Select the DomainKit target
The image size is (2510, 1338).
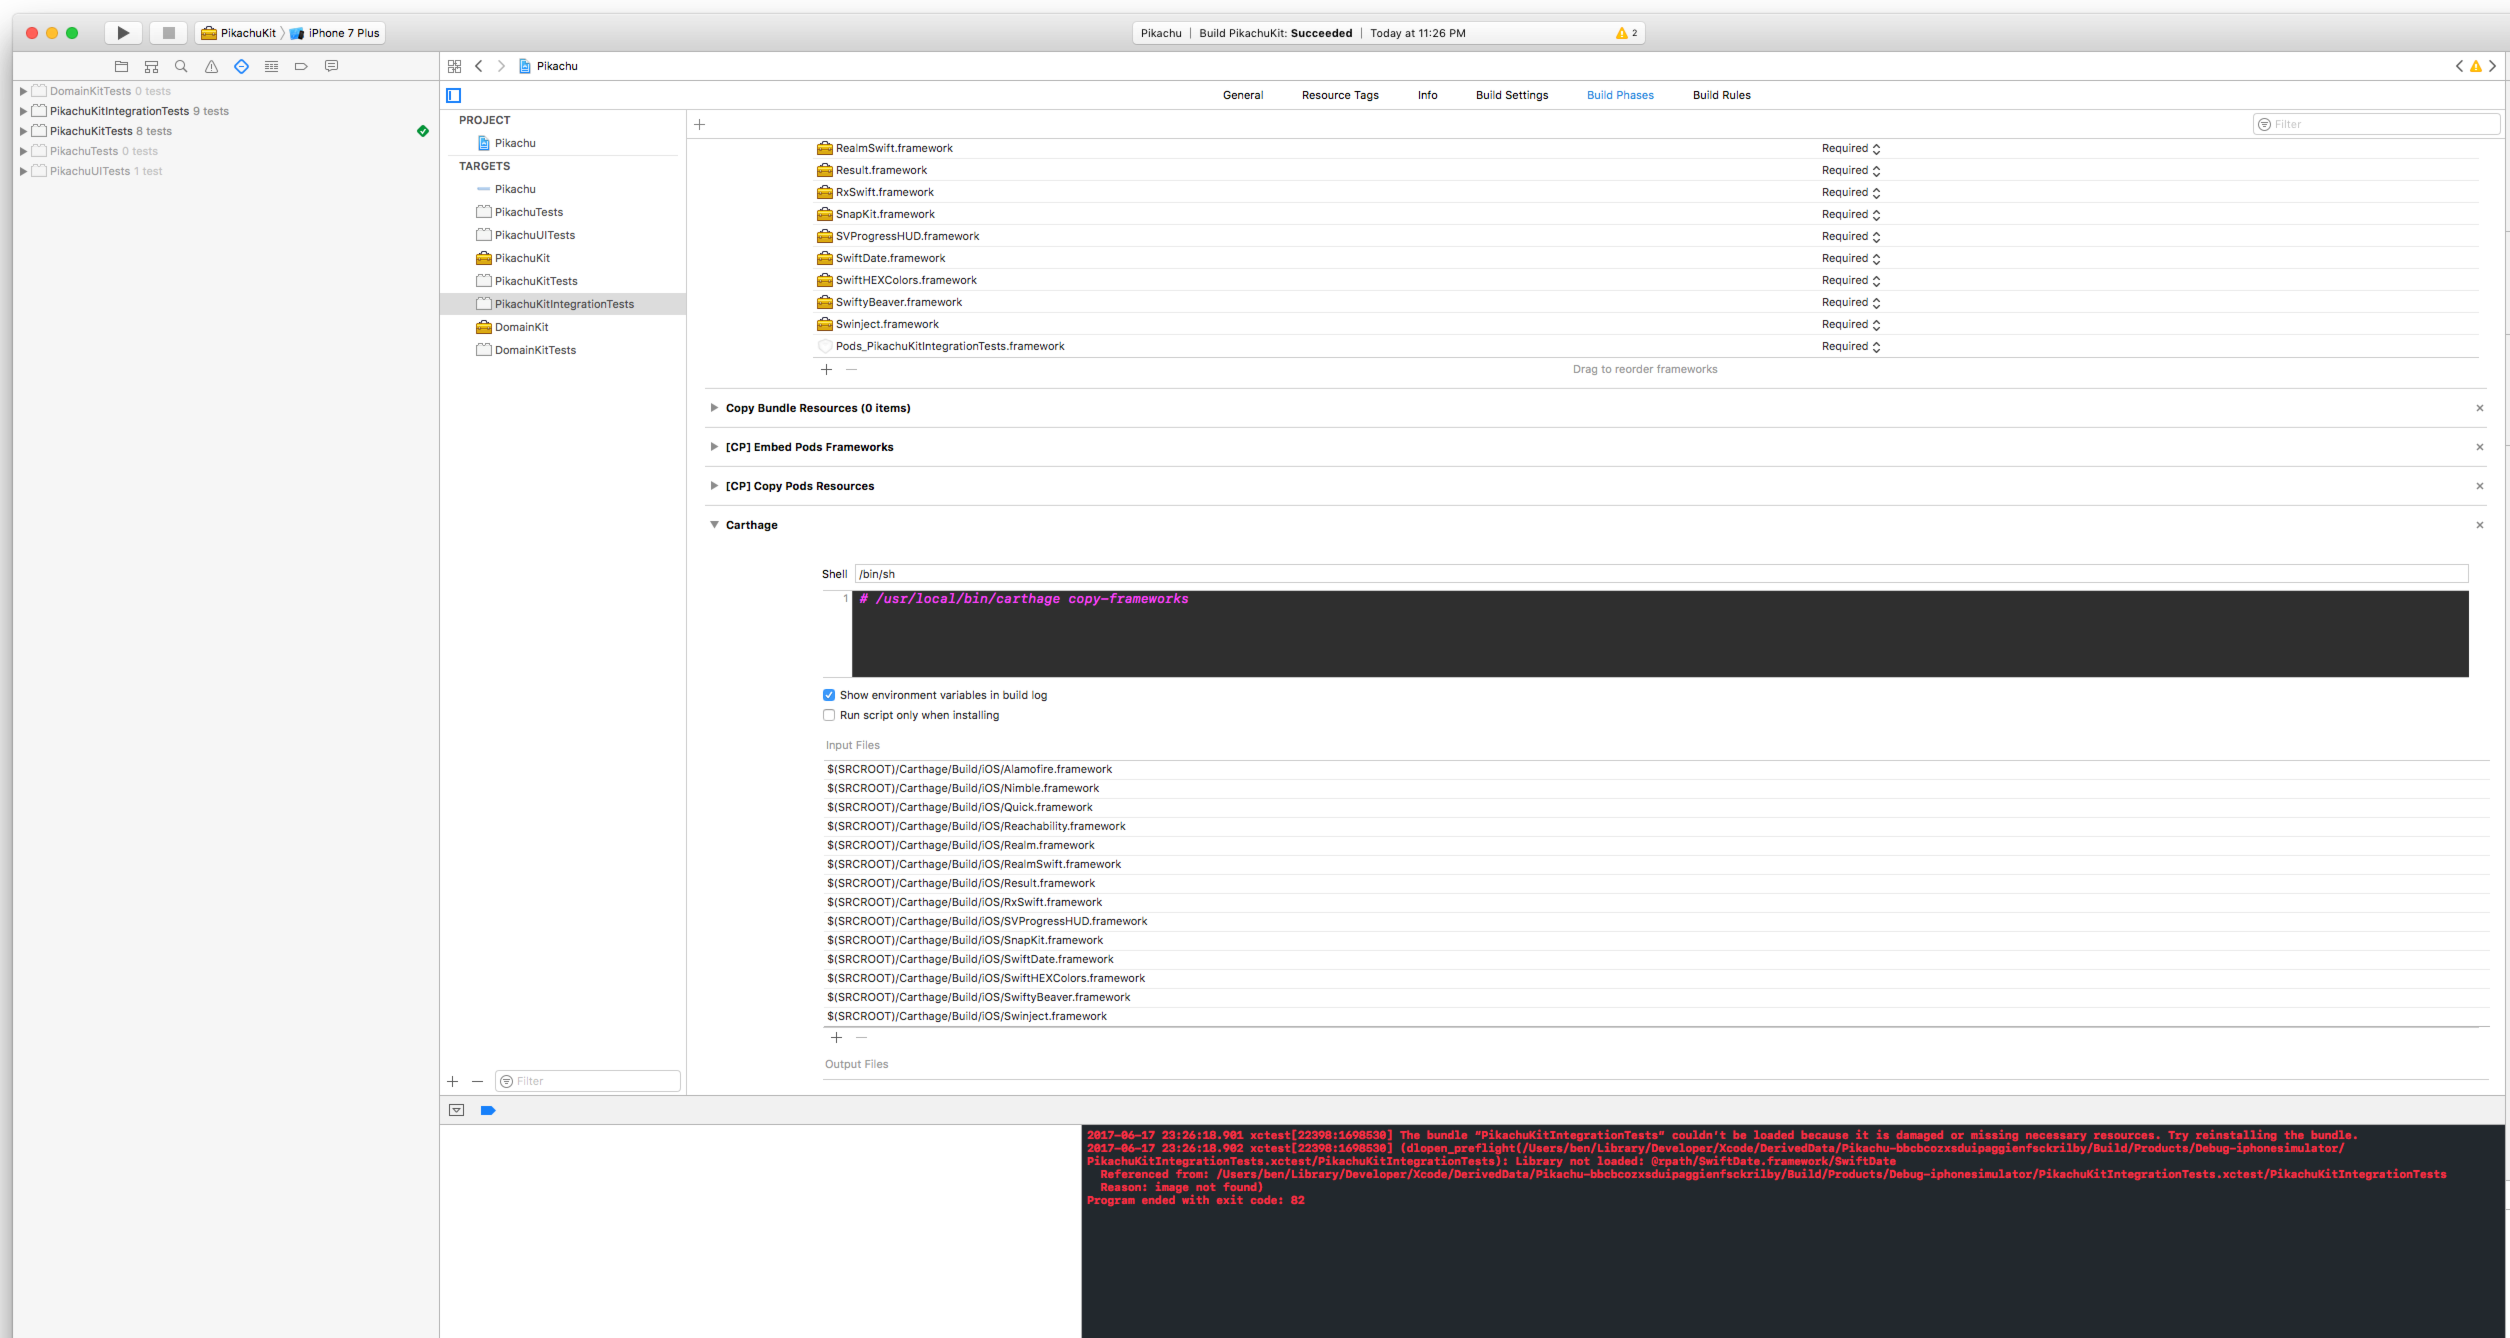pos(521,326)
